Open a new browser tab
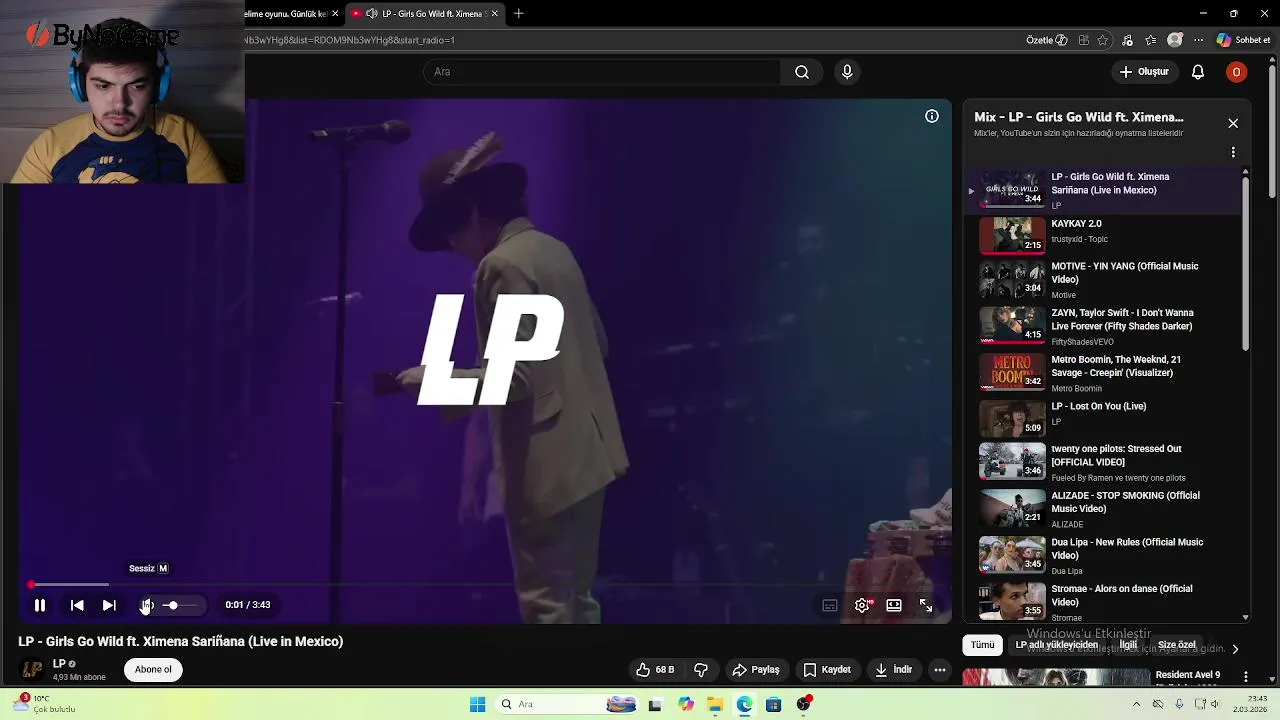The height and width of the screenshot is (720, 1280). tap(518, 14)
